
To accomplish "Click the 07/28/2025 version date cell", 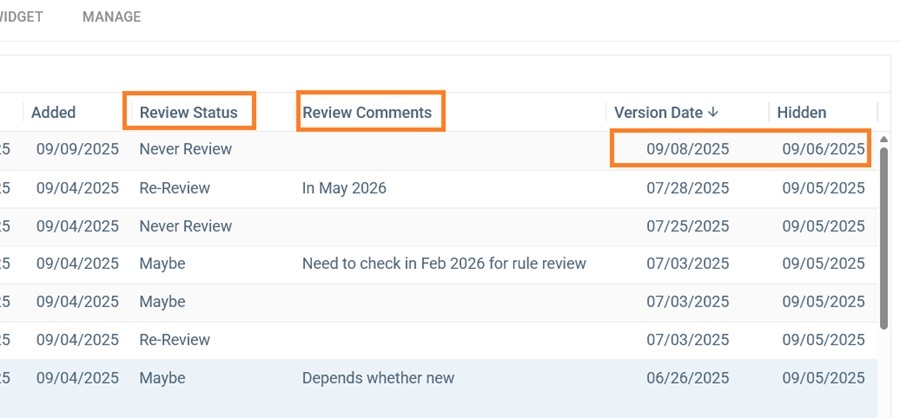I will (x=687, y=188).
